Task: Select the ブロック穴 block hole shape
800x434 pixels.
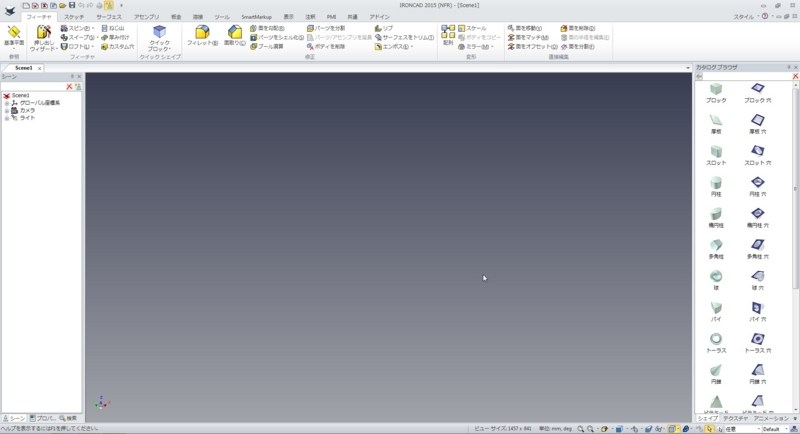Action: pos(758,93)
